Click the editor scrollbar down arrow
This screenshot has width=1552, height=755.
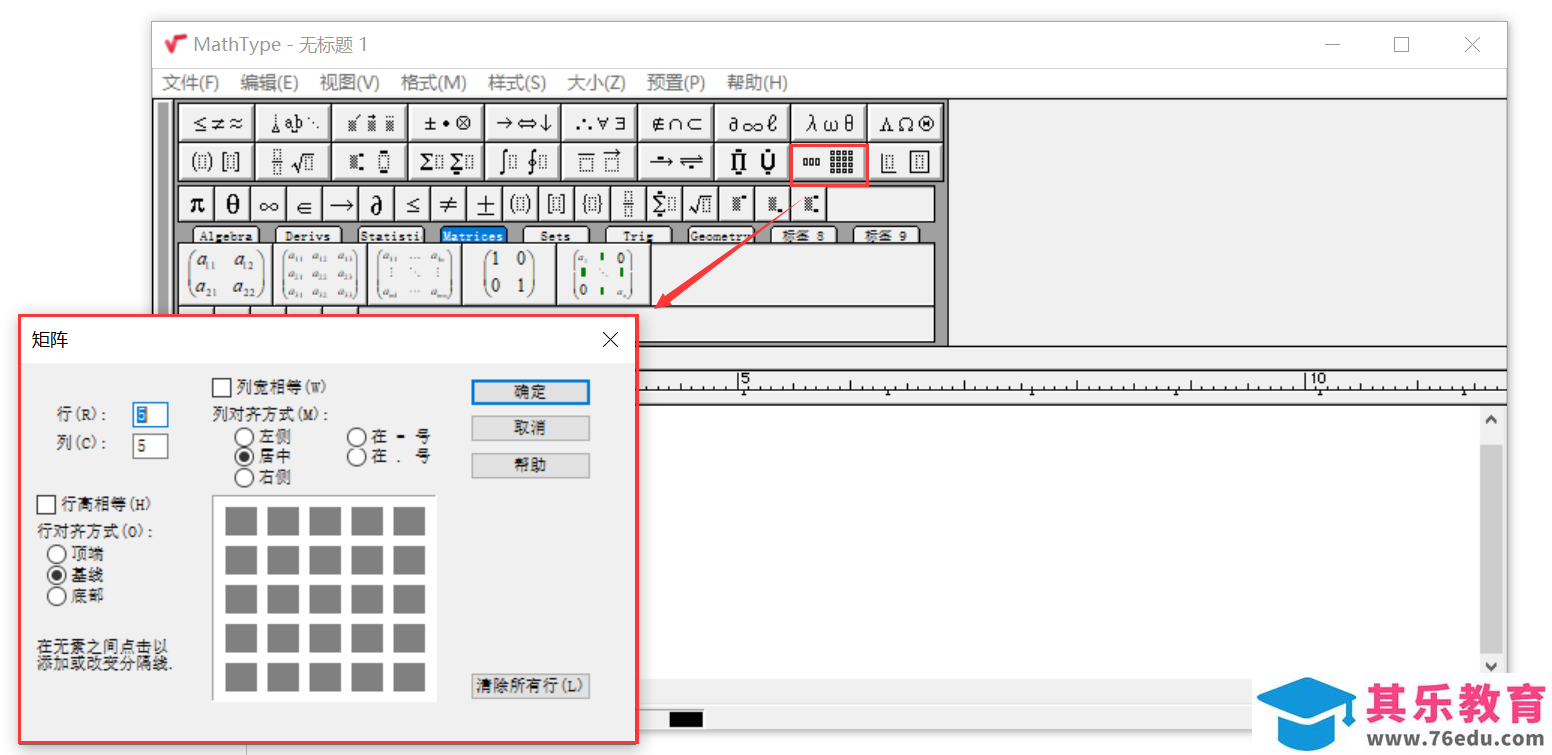coord(1491,666)
